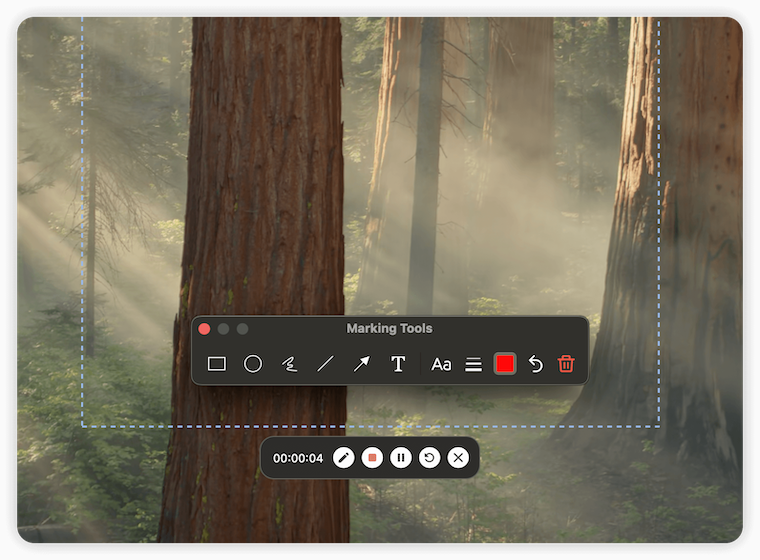The height and width of the screenshot is (560, 760).
Task: Choose the freehand scribble tool
Action: [x=289, y=364]
